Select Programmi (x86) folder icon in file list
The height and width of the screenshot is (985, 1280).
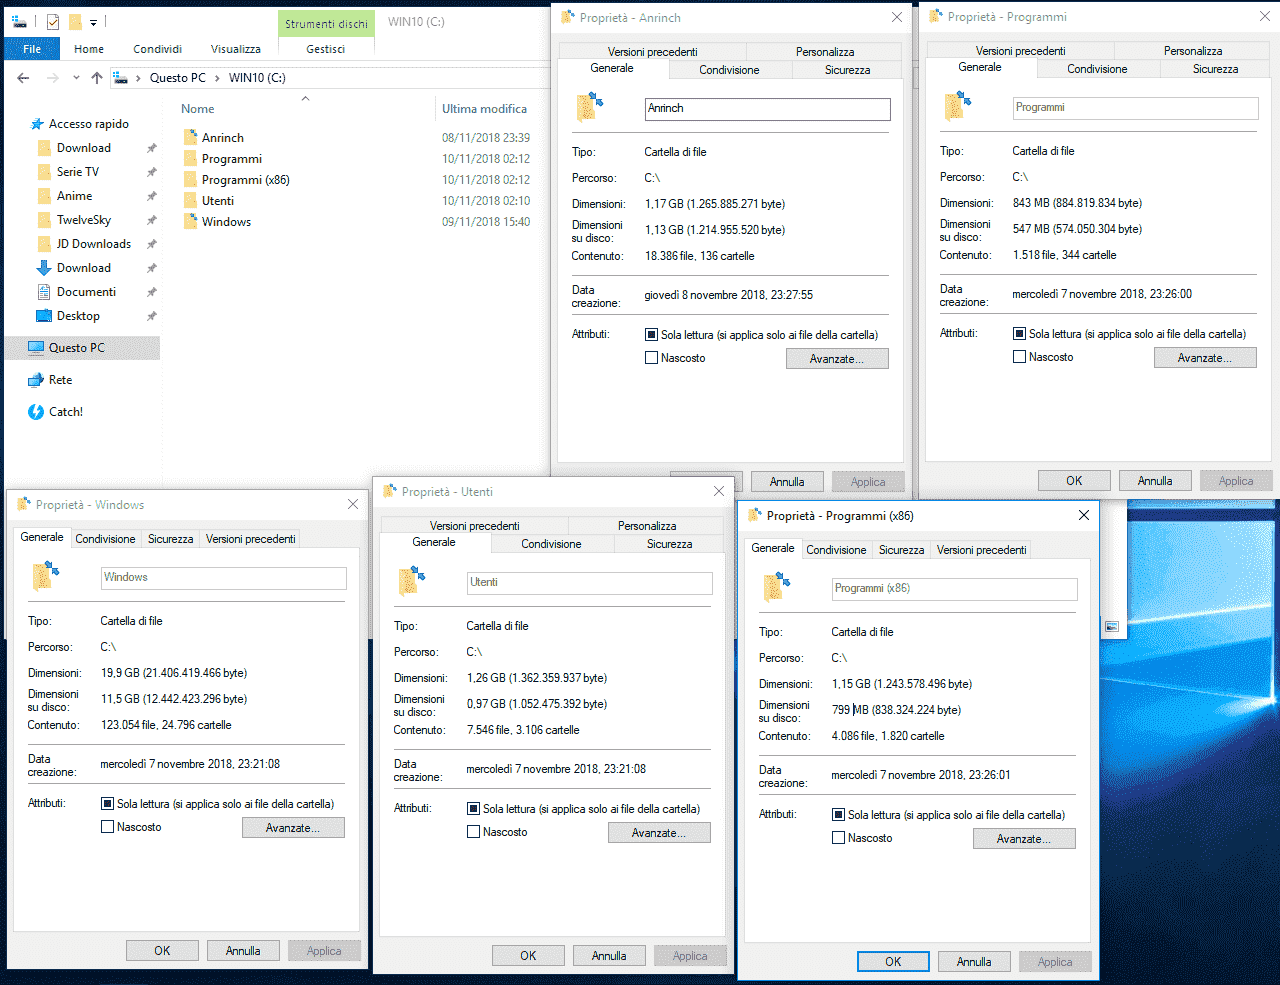tap(190, 179)
